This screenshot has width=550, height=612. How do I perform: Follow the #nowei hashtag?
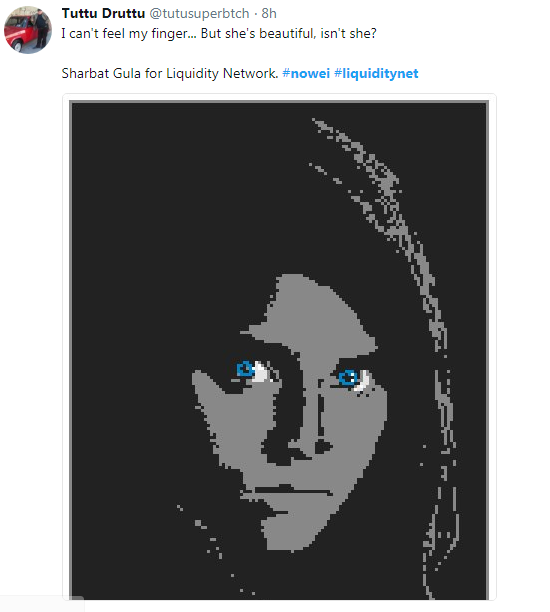[306, 73]
